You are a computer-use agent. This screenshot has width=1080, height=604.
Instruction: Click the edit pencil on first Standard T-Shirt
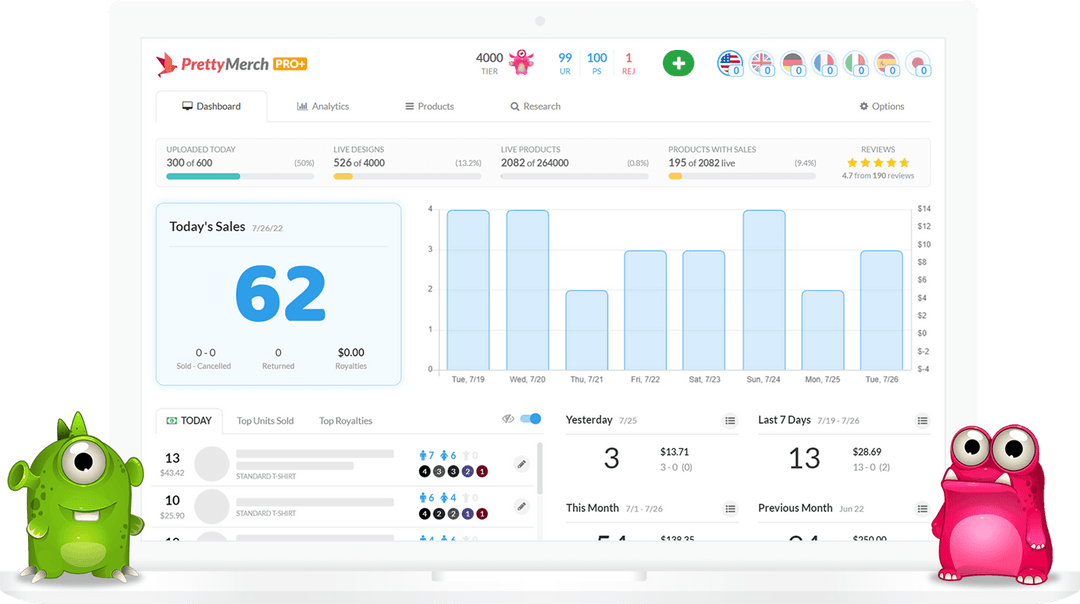(x=521, y=464)
